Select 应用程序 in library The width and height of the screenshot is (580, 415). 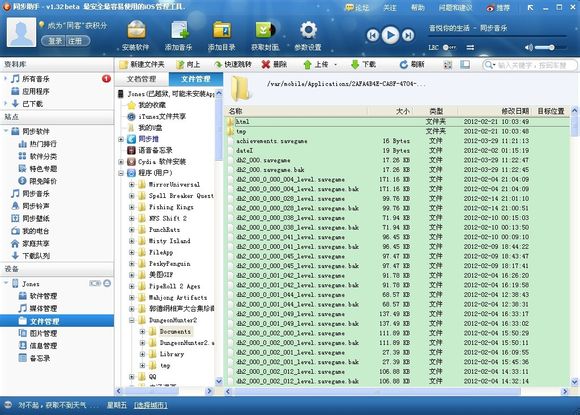pyautogui.click(x=36, y=91)
